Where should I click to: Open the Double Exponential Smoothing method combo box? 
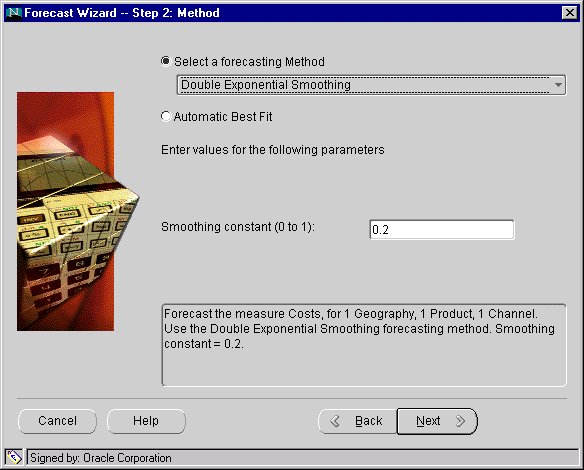pyautogui.click(x=371, y=85)
